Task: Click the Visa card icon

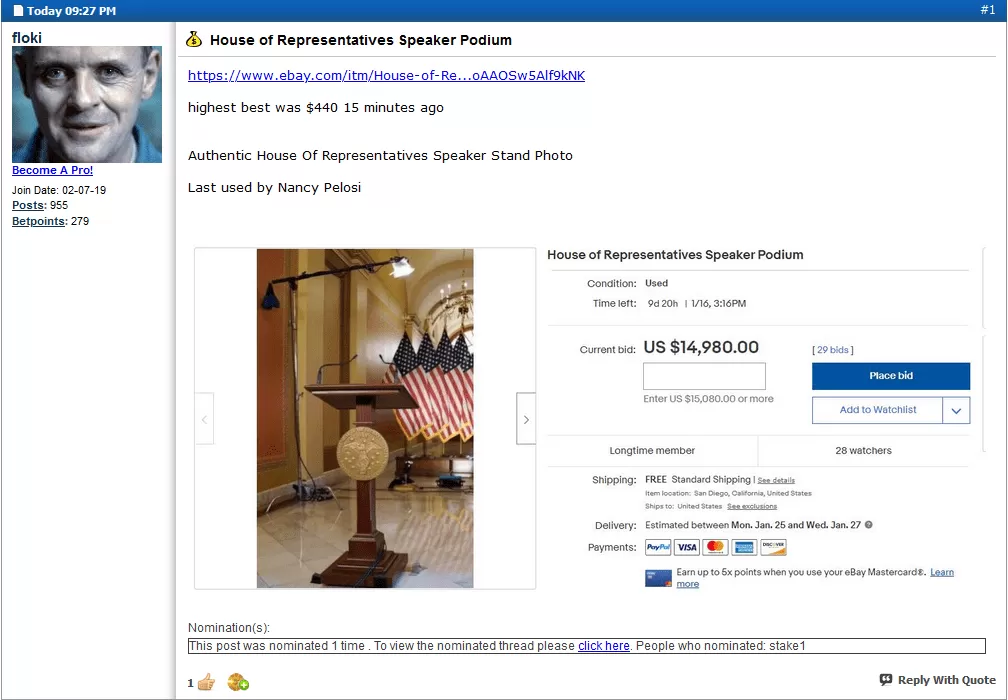Action: click(687, 547)
